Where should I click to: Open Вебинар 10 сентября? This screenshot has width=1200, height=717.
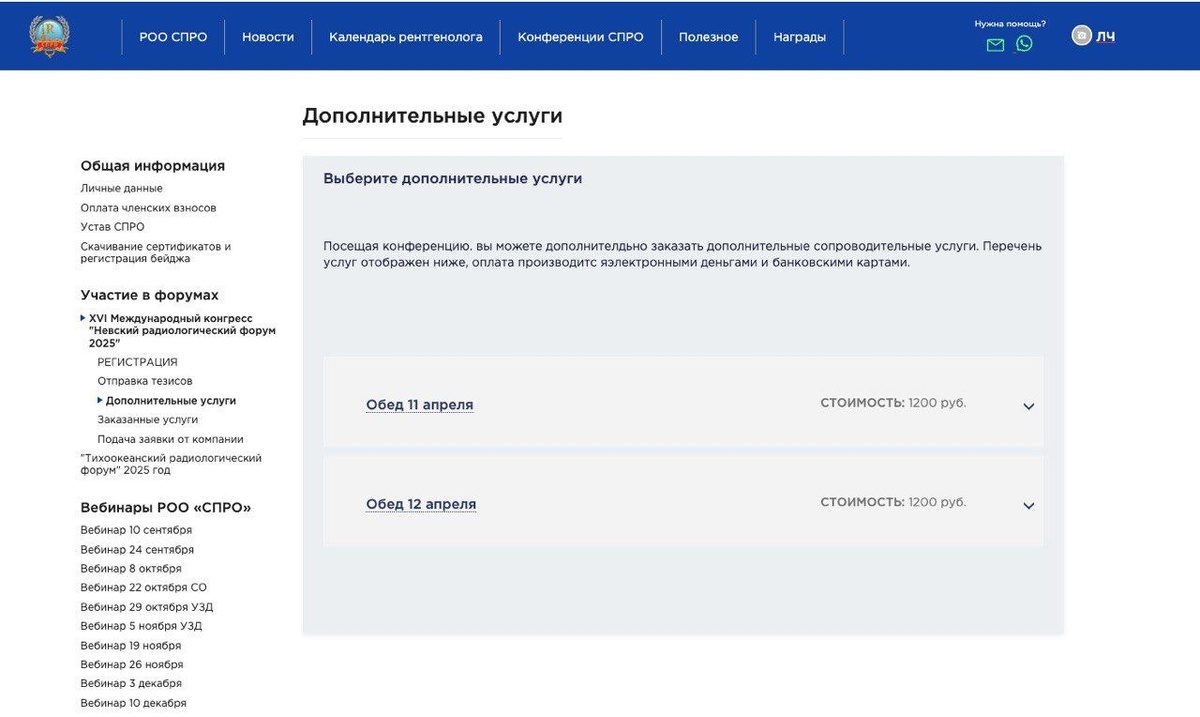click(136, 530)
